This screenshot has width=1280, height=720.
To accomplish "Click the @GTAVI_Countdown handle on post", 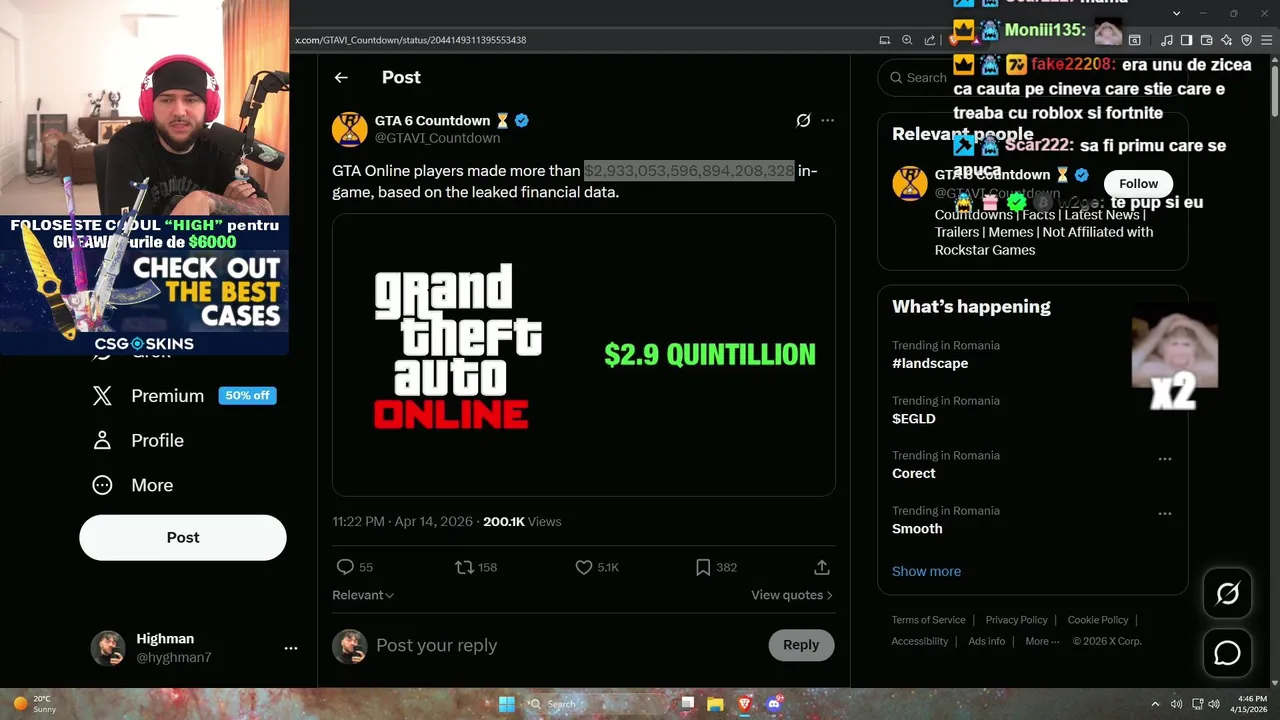I will pos(437,138).
